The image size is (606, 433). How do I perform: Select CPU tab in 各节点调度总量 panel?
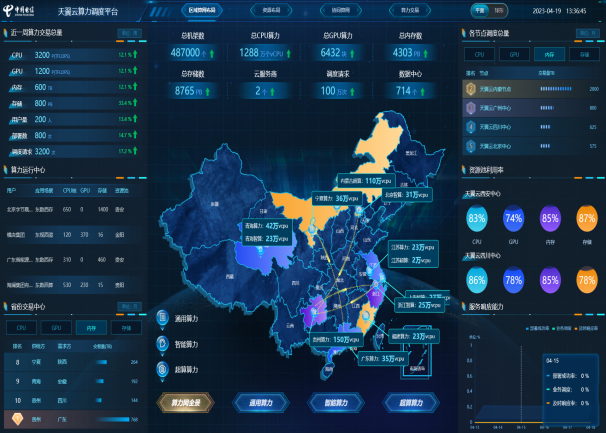tap(479, 55)
